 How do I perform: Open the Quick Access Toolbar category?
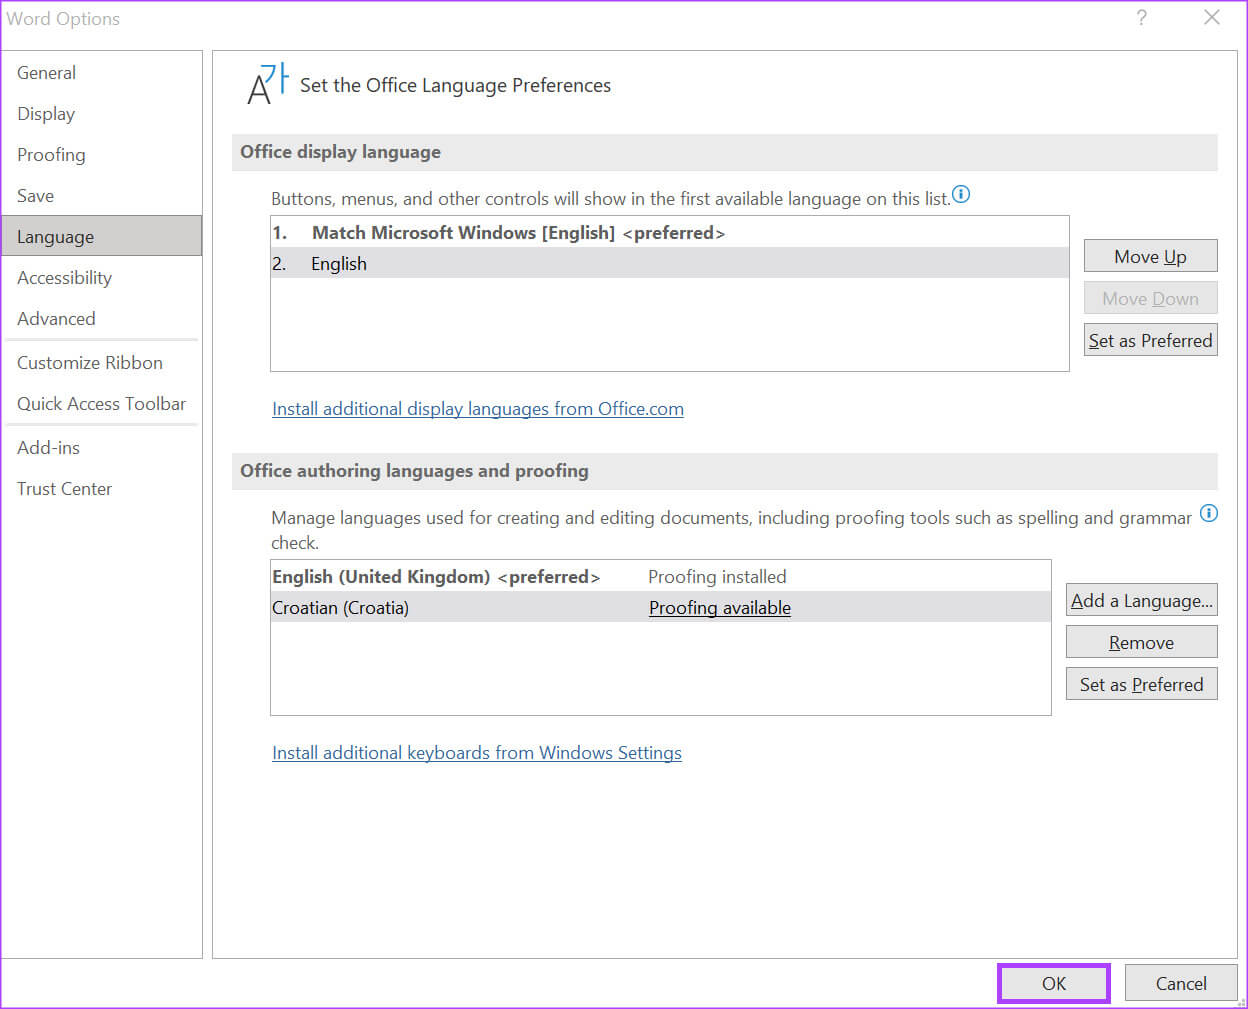click(102, 404)
